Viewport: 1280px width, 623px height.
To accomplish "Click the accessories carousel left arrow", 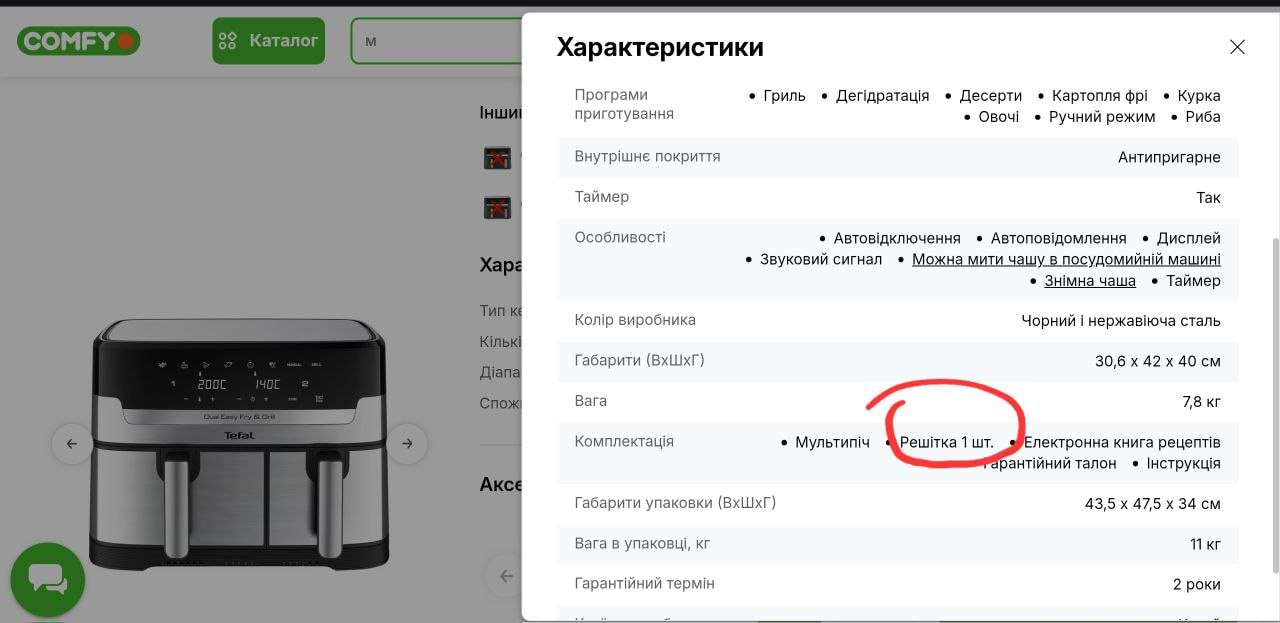I will click(x=506, y=576).
